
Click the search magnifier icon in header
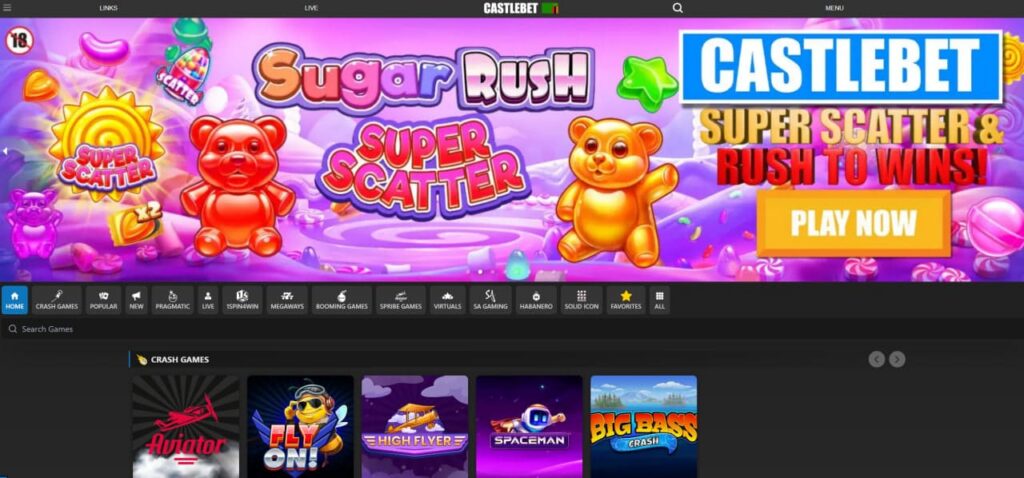point(677,8)
